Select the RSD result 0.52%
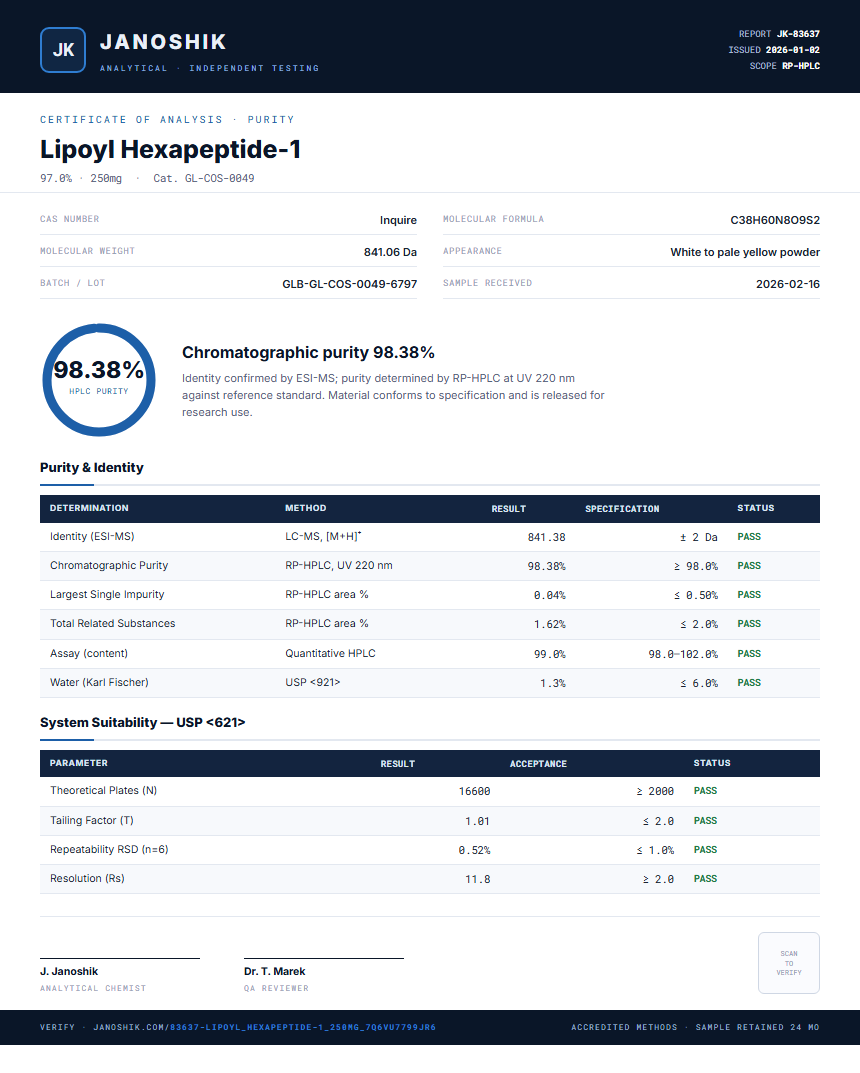The height and width of the screenshot is (1073, 860). [x=474, y=850]
